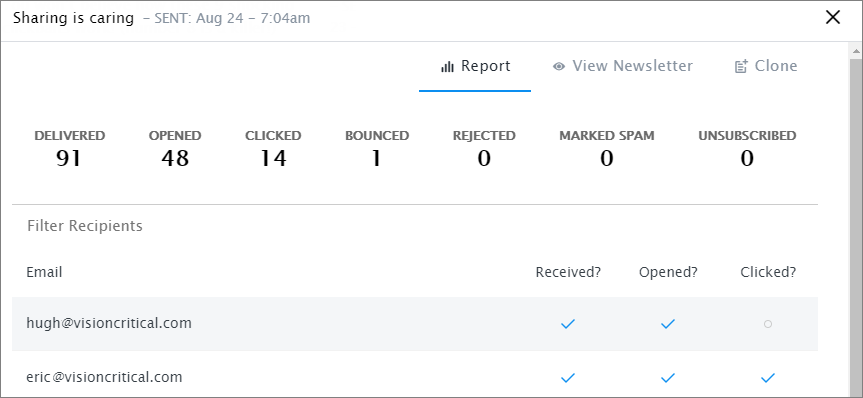Click hugh's Received checkmark
863x398 pixels.
pos(567,324)
